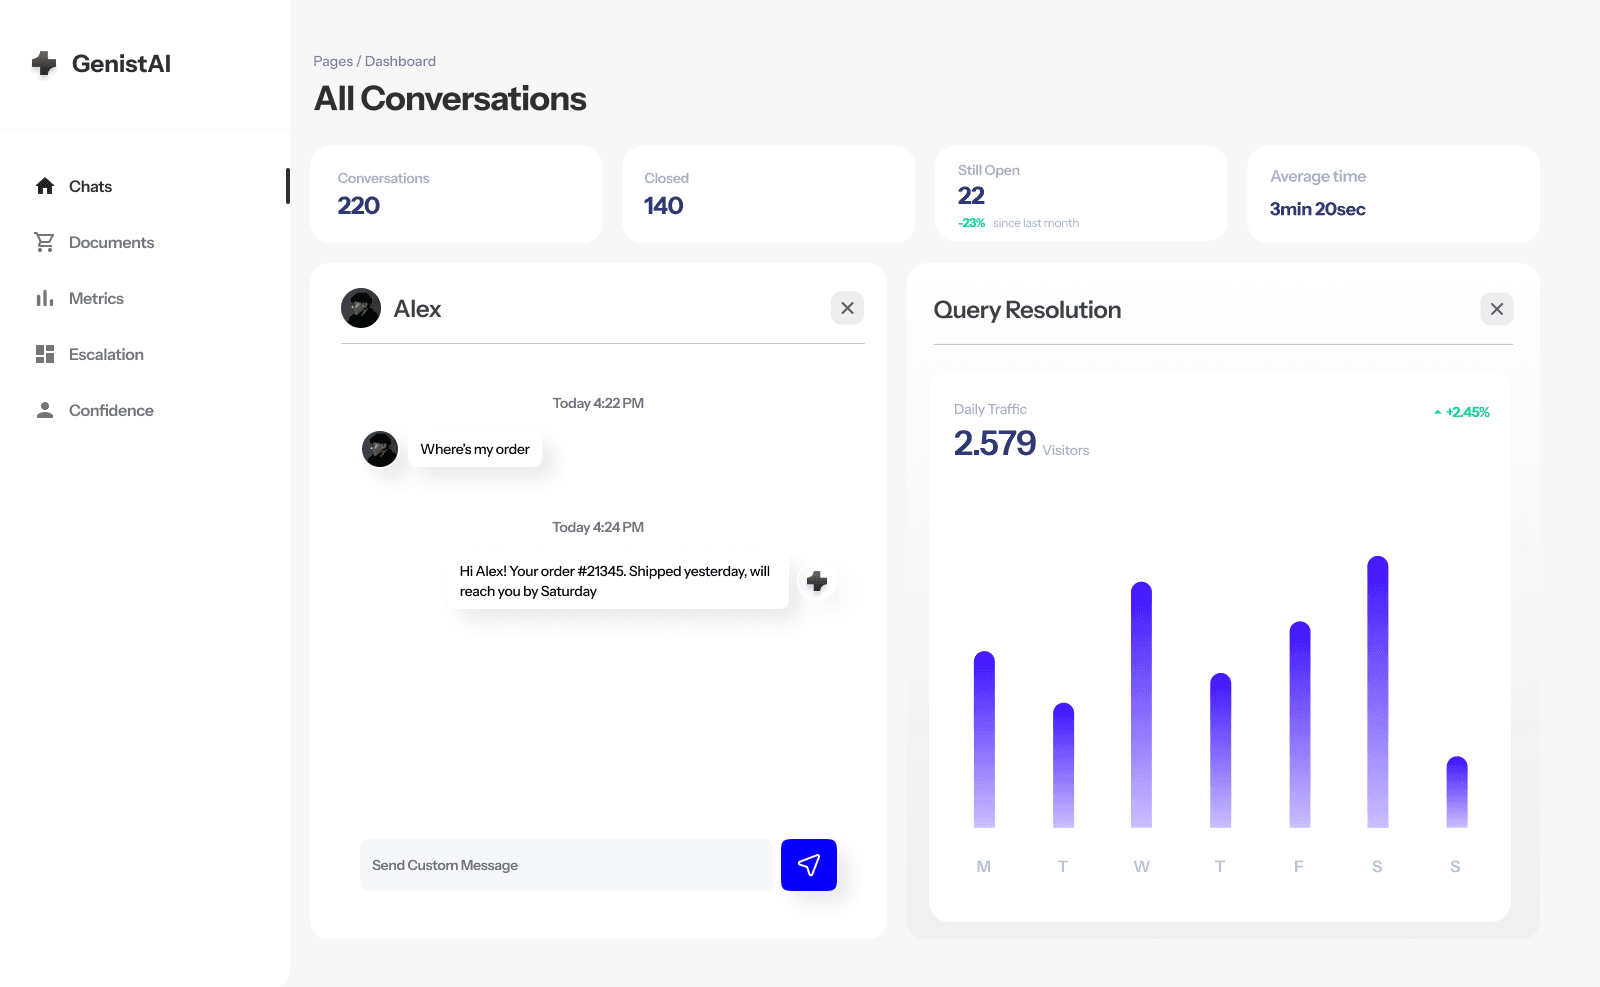Click the Where's my order chat bubble

[475, 449]
